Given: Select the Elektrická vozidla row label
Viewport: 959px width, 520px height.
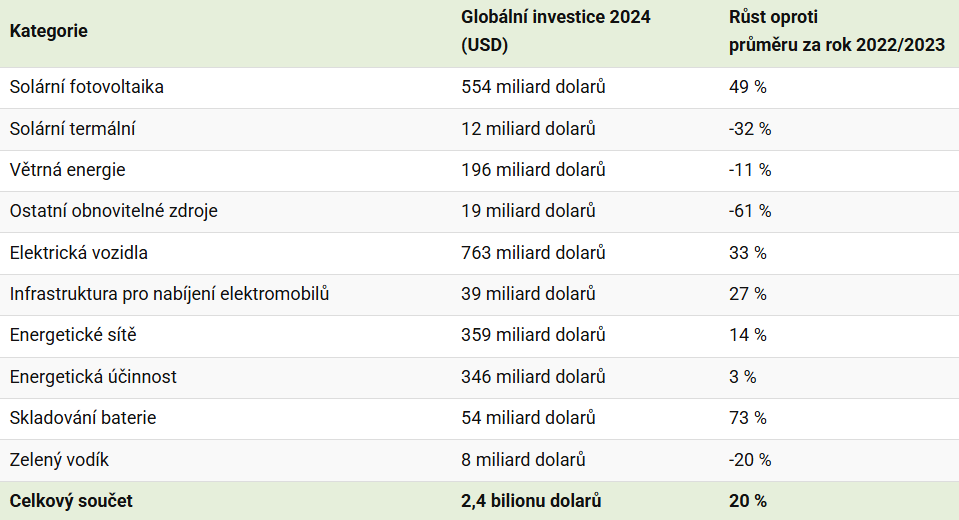Looking at the screenshot, I should [79, 253].
